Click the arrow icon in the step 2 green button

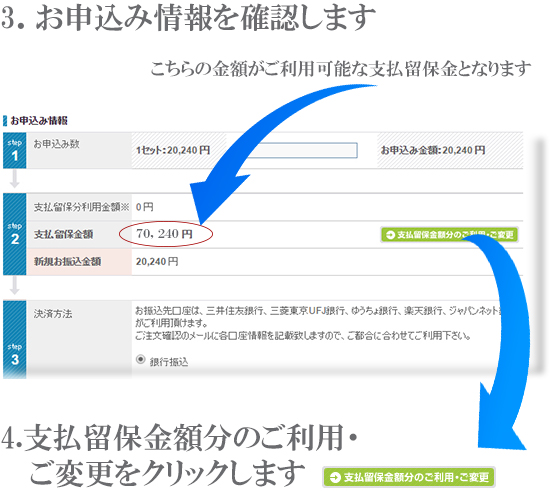click(x=390, y=235)
